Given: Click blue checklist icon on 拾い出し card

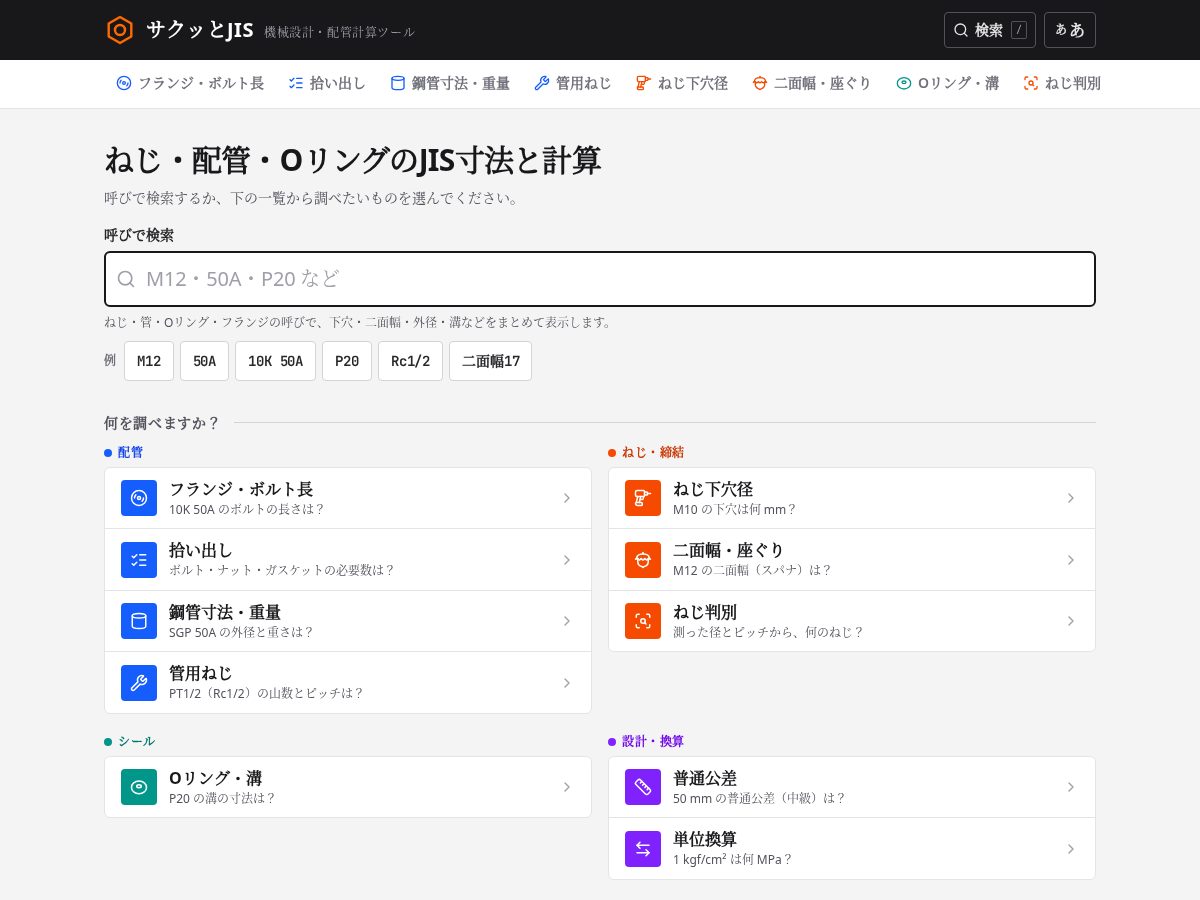Looking at the screenshot, I should [139, 560].
